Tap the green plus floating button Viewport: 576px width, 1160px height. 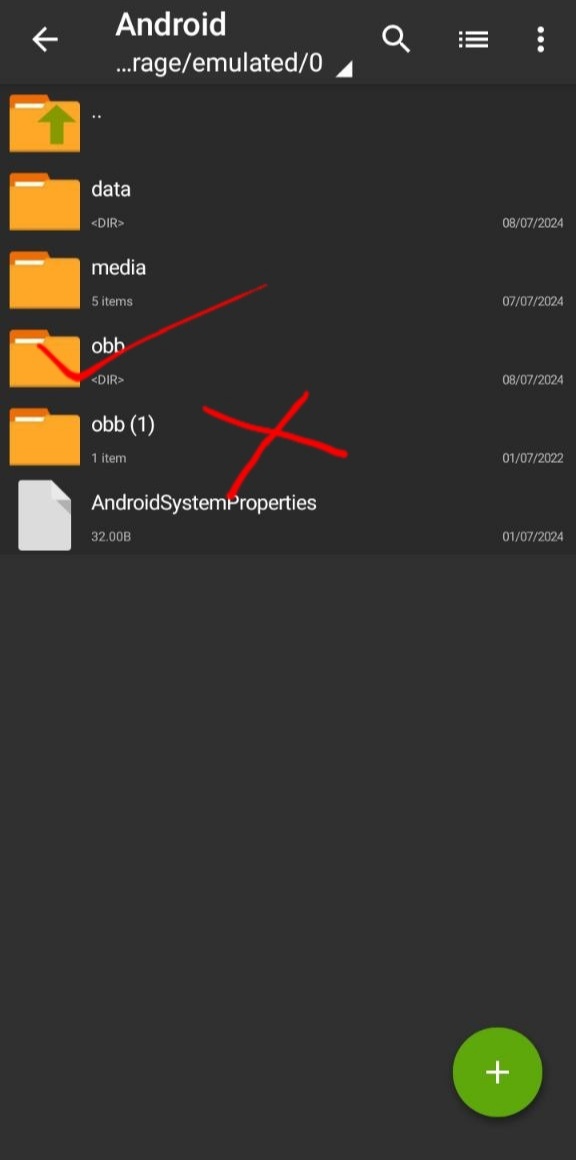coord(498,1072)
